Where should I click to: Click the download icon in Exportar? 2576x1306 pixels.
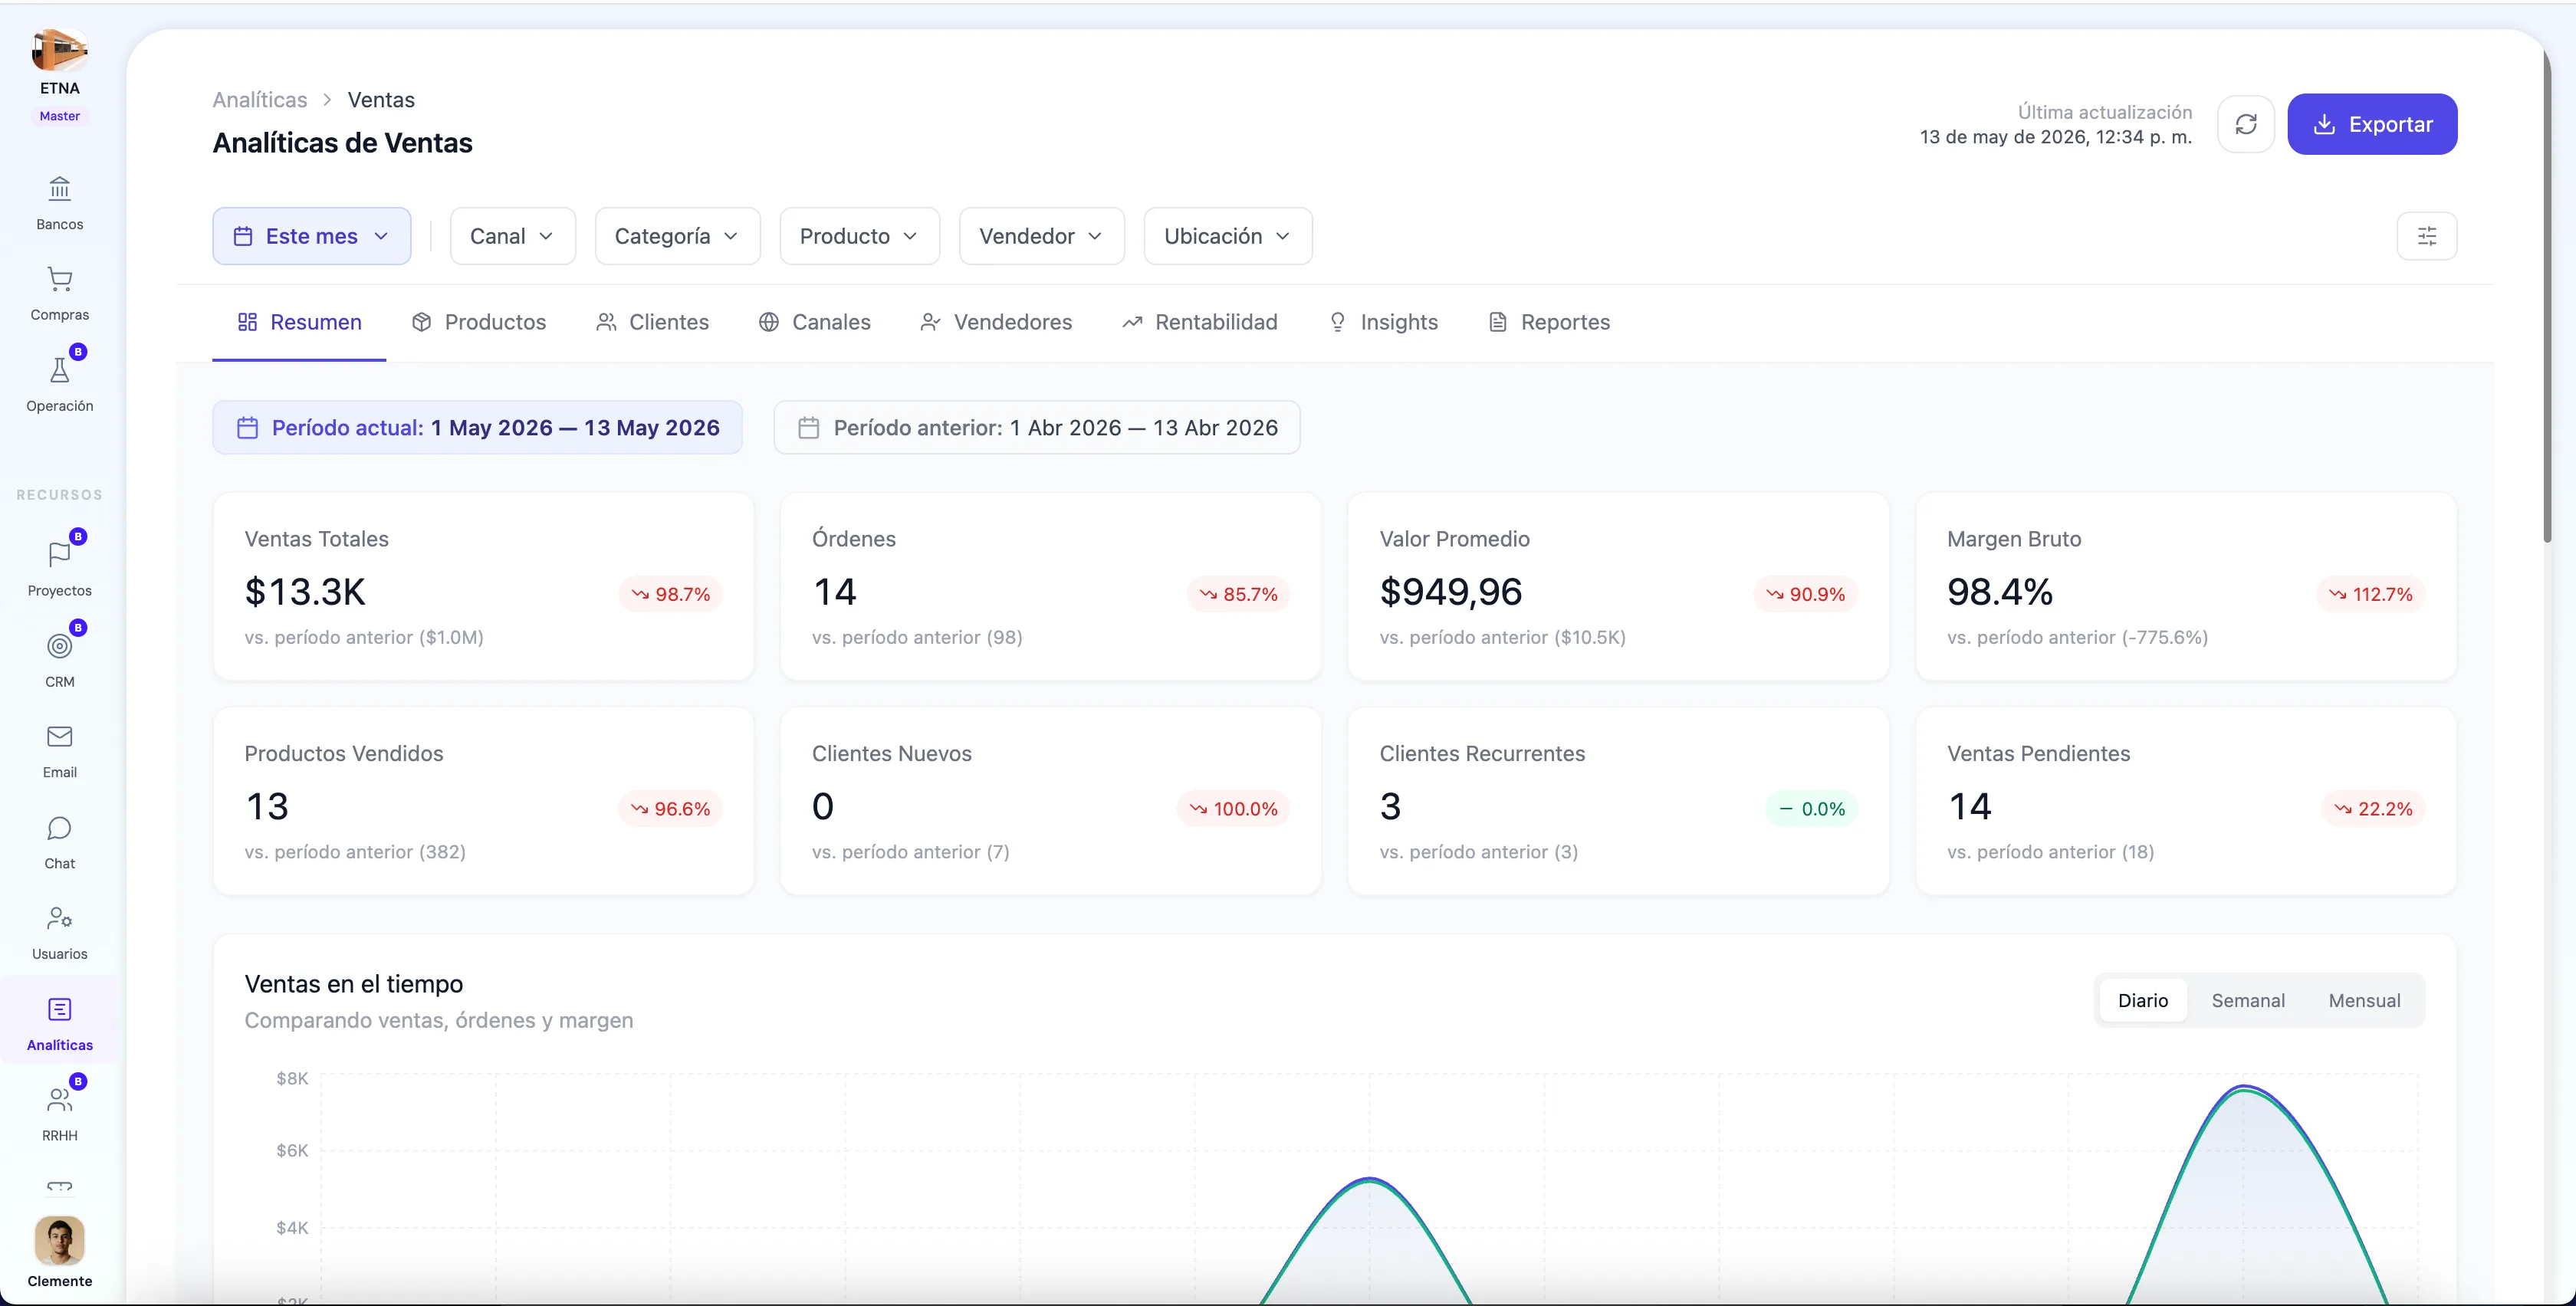2325,124
